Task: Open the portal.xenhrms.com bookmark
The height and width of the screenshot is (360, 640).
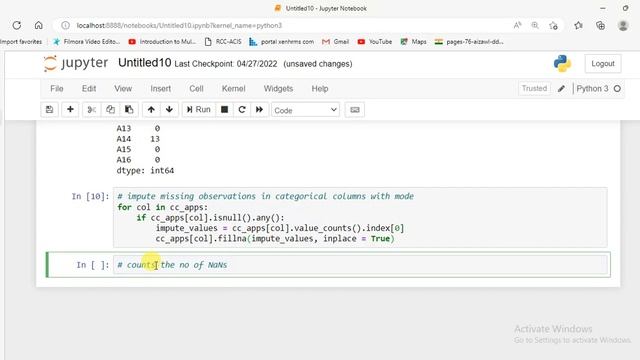Action: [x=282, y=42]
